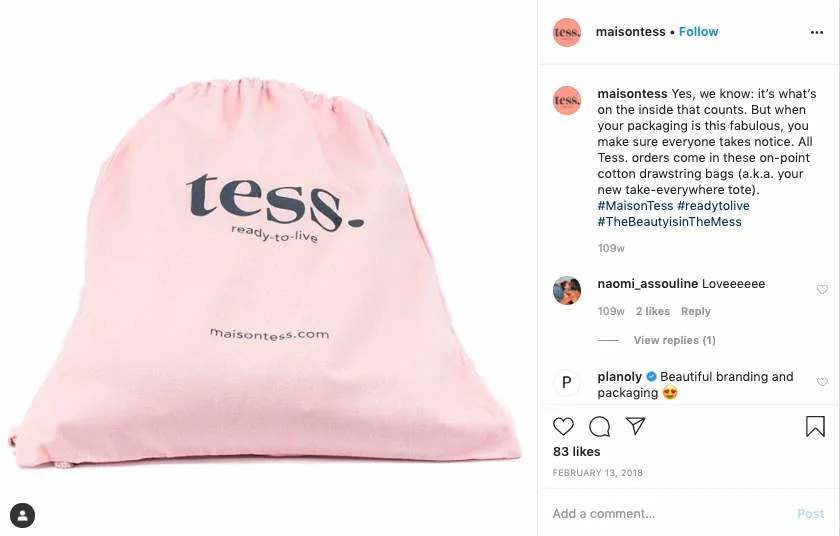
Task: Open the #MaisonTess hashtag
Action: point(635,206)
